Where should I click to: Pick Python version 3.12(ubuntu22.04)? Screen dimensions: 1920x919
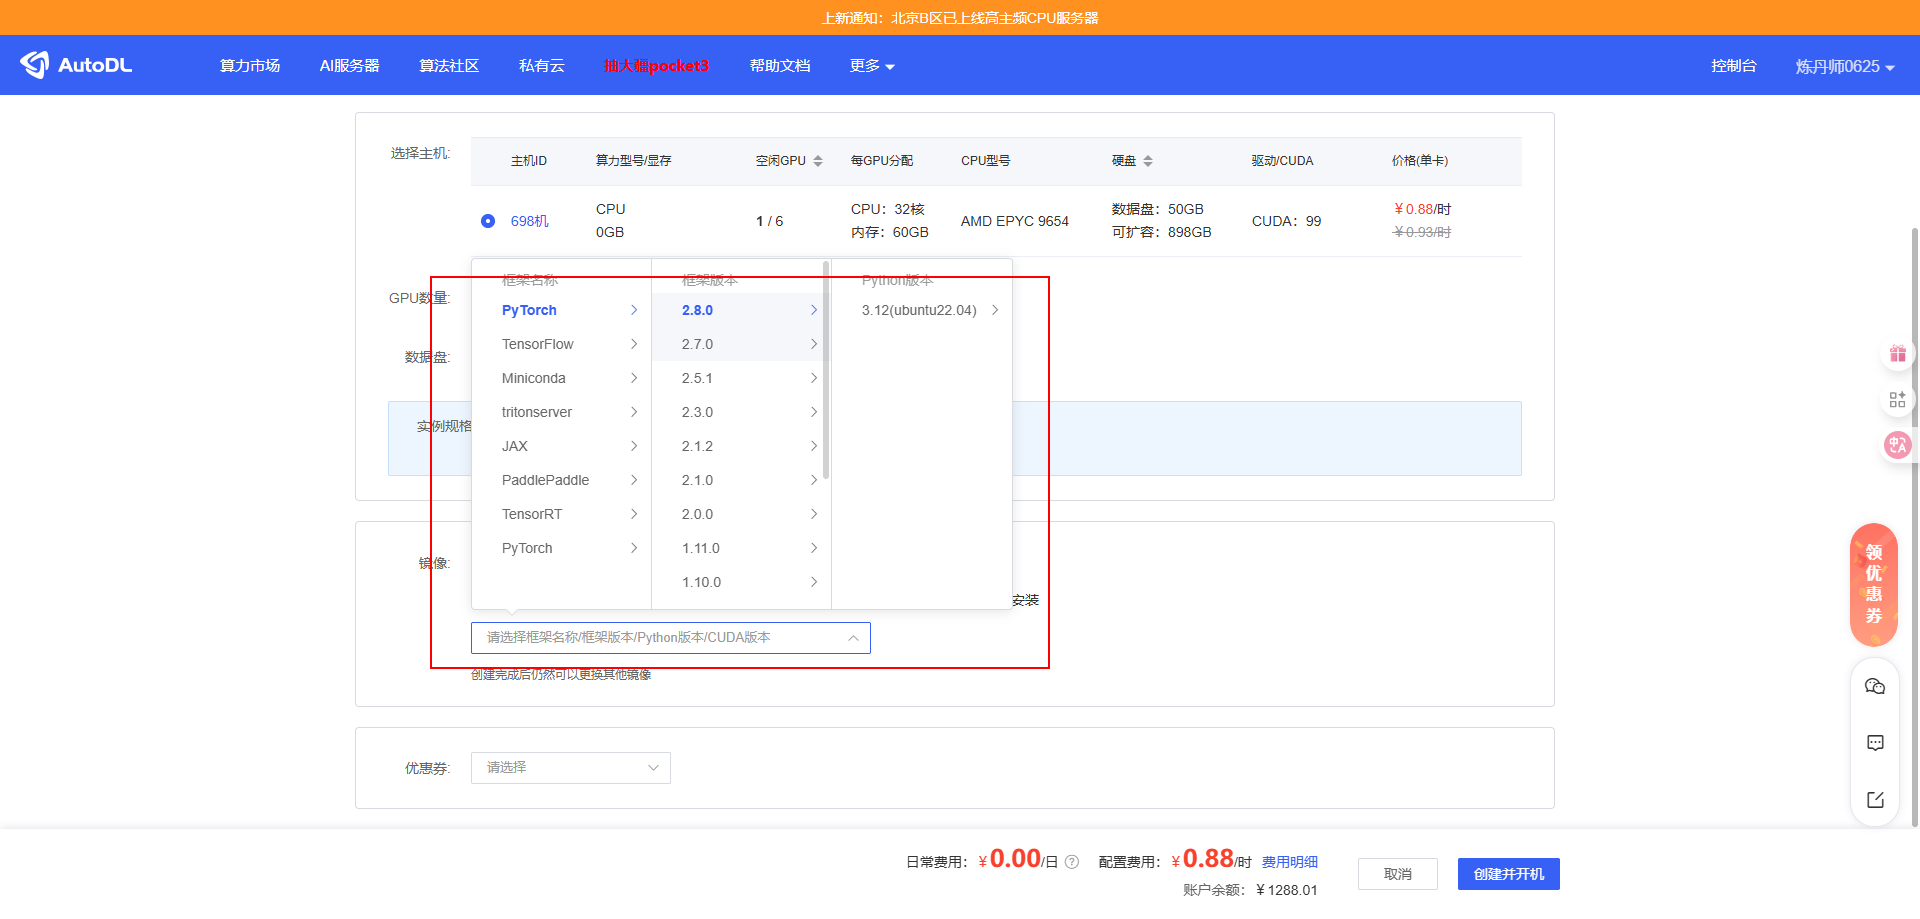point(922,310)
